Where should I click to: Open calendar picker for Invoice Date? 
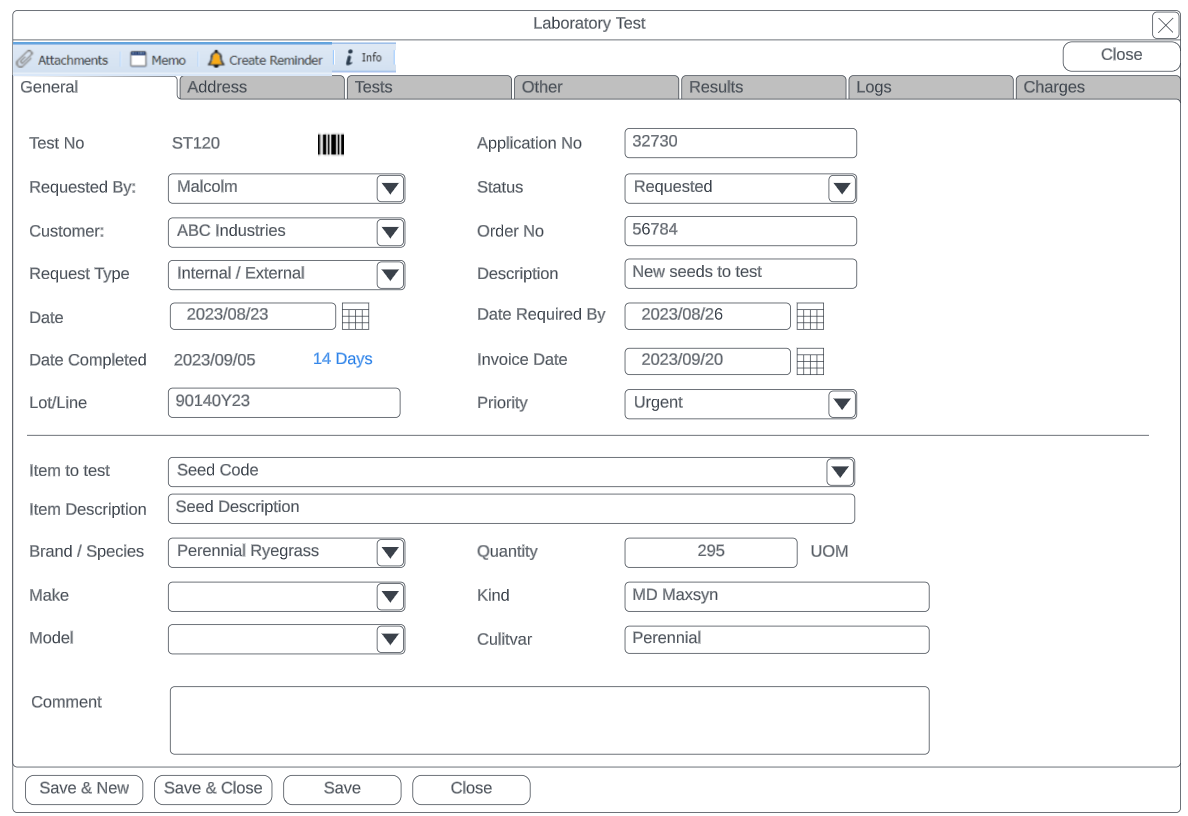(810, 362)
